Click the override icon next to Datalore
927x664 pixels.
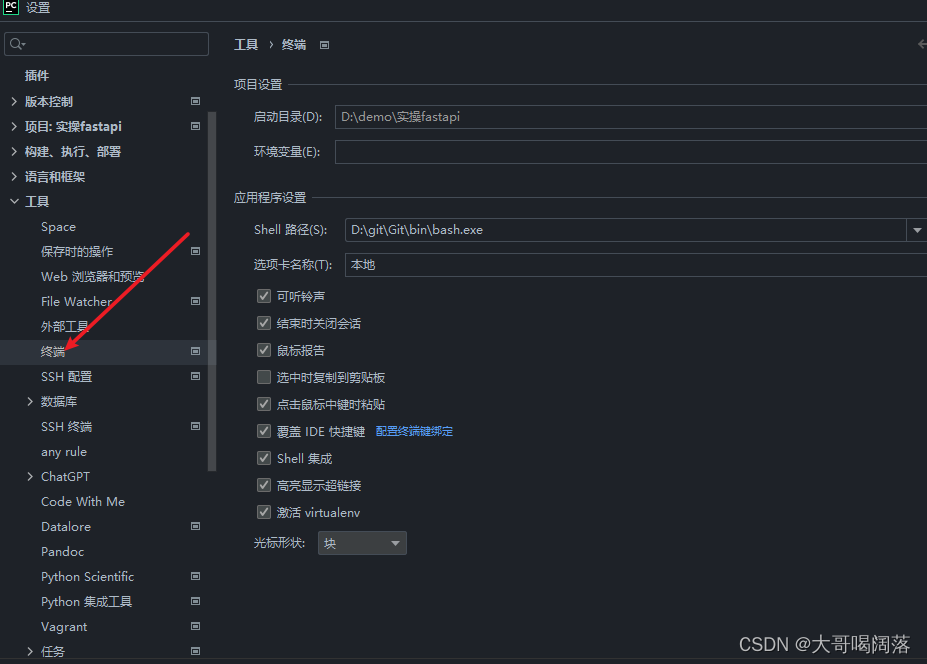point(196,526)
